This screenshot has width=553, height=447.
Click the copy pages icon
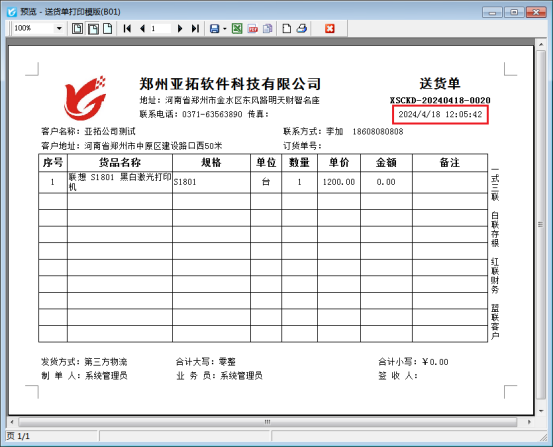[x=268, y=28]
